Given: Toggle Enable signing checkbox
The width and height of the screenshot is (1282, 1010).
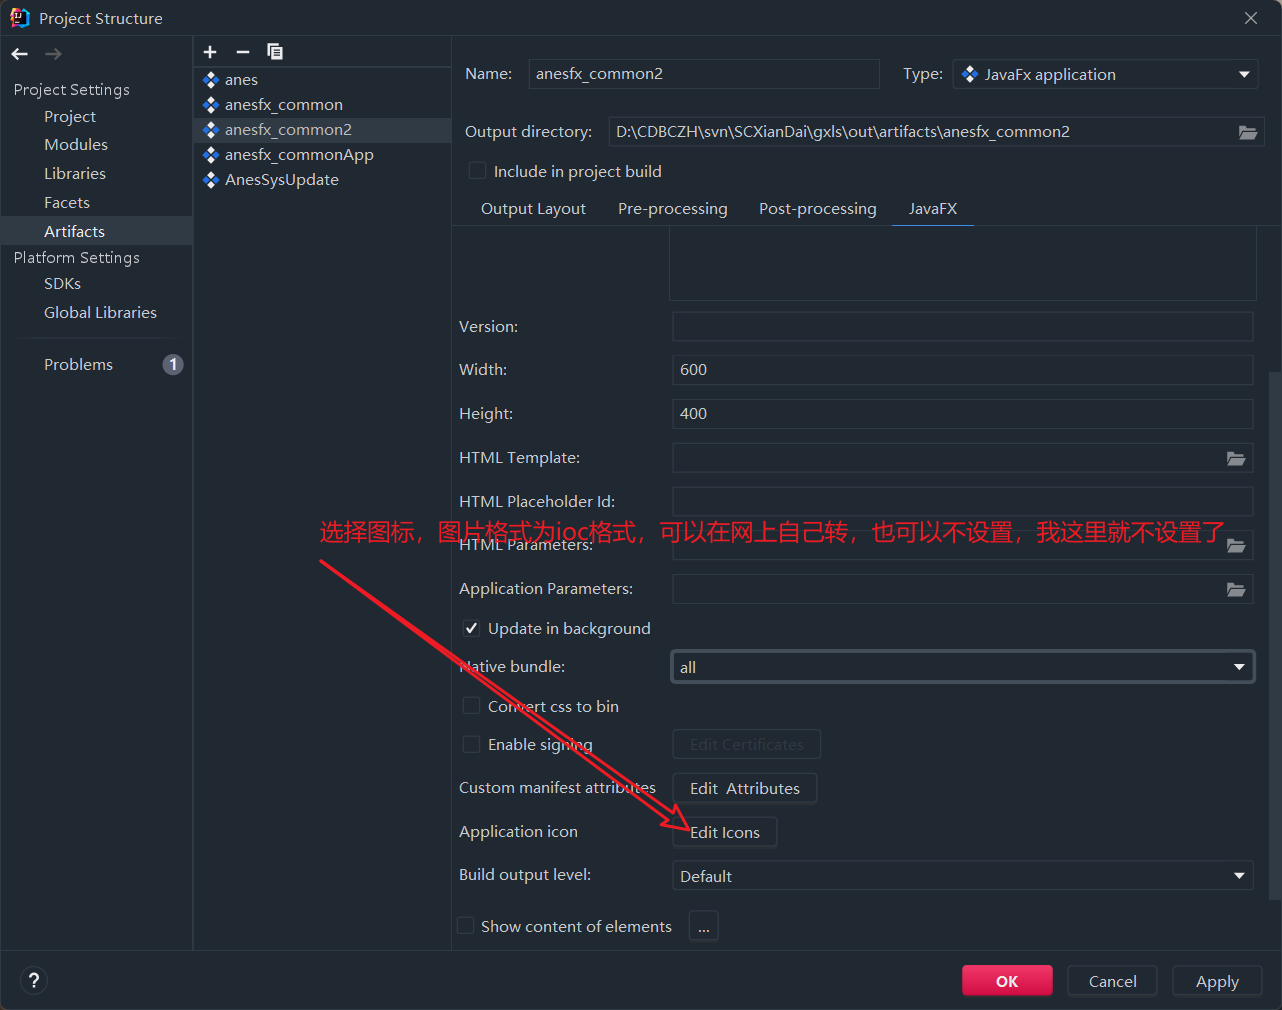Looking at the screenshot, I should pyautogui.click(x=471, y=744).
